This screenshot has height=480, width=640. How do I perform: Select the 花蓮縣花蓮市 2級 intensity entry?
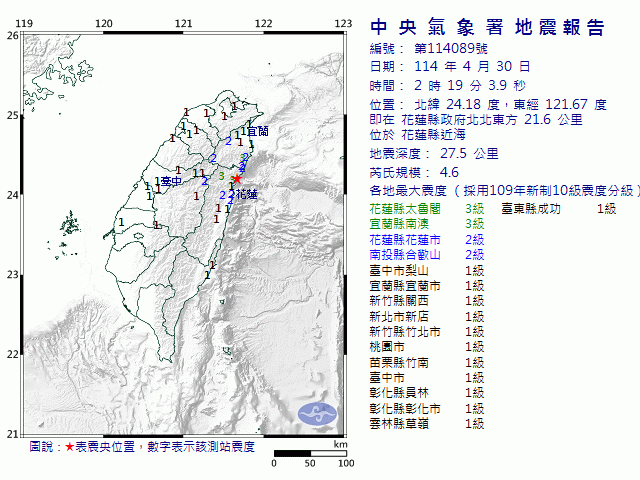(x=427, y=240)
